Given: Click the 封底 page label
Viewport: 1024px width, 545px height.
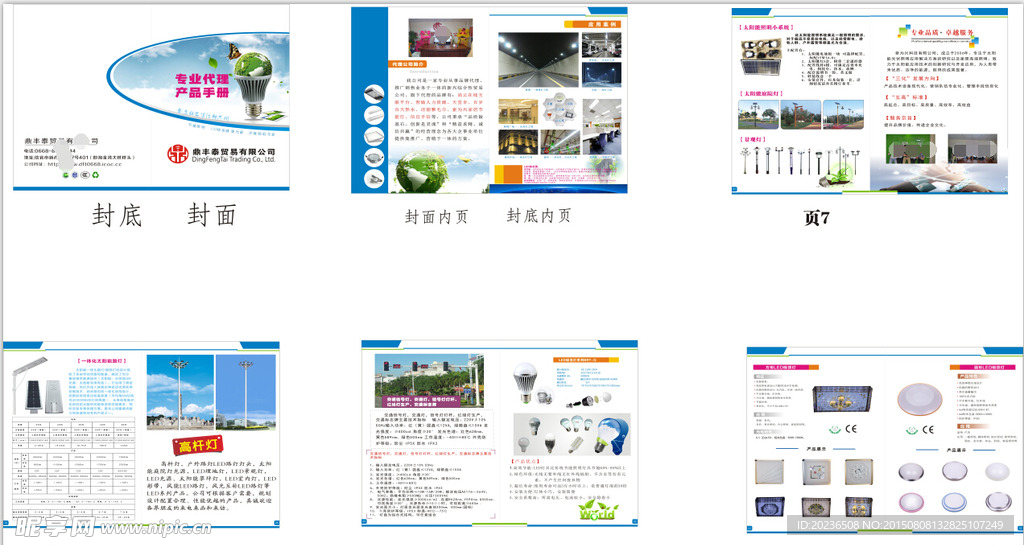Looking at the screenshot, I should 116,215.
